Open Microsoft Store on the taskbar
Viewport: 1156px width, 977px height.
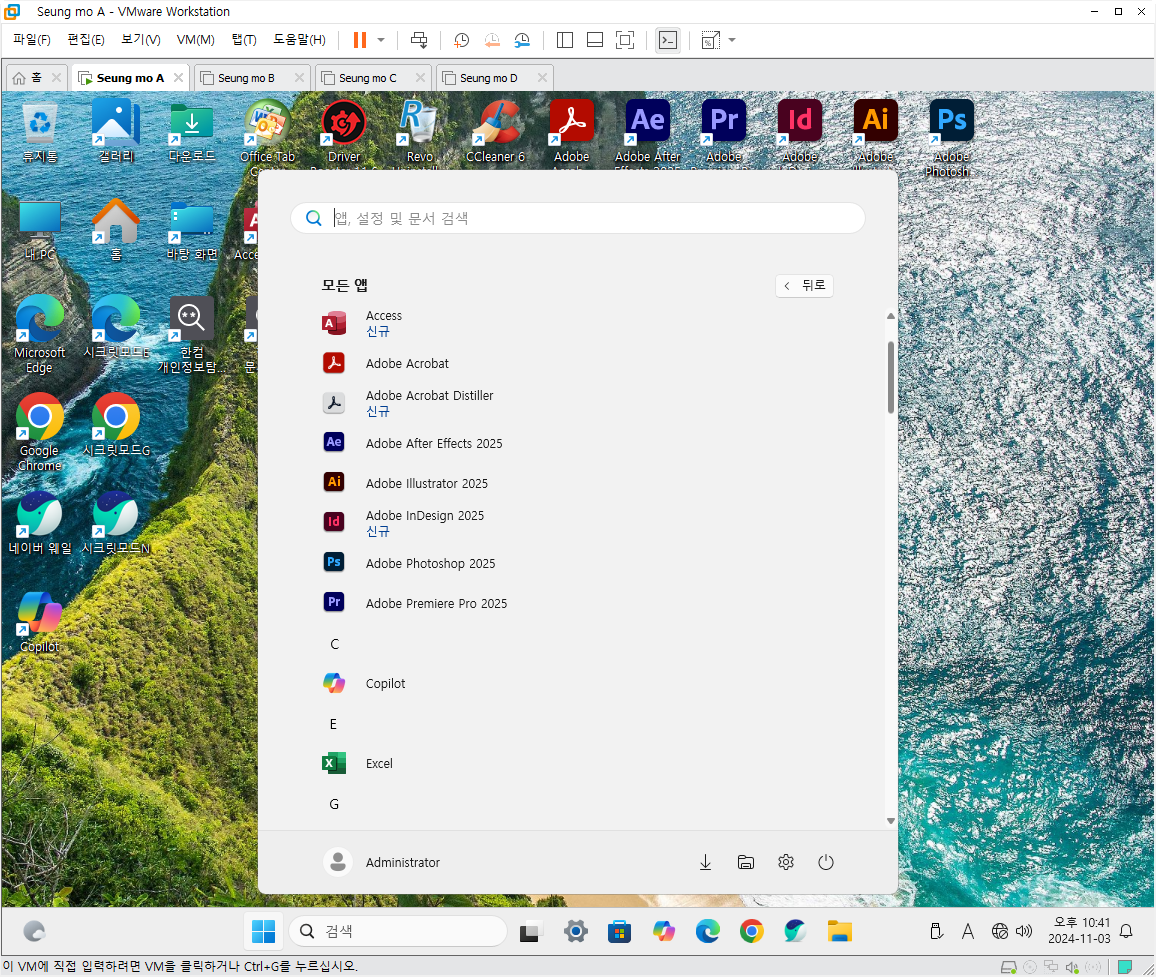tap(619, 931)
